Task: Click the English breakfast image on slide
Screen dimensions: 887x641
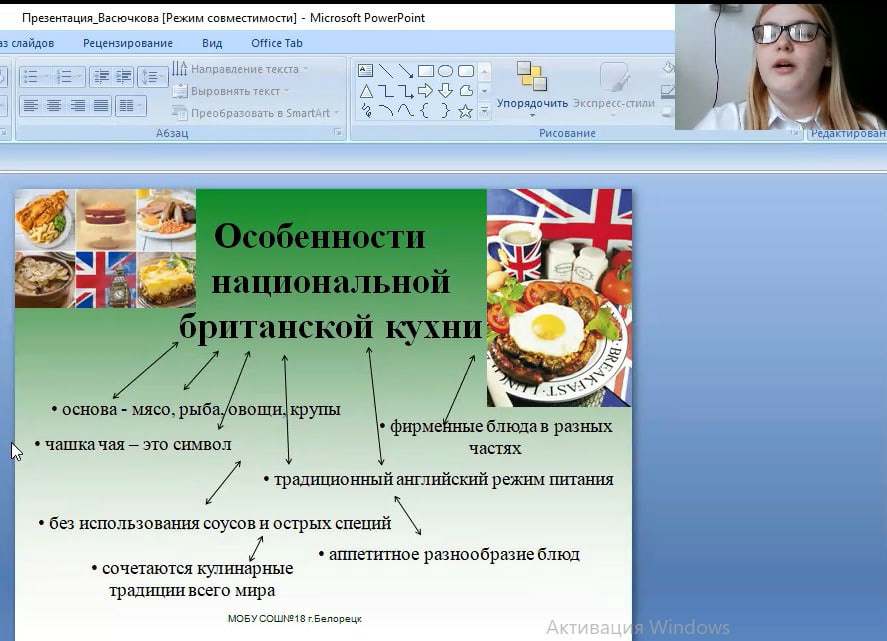Action: tap(558, 298)
